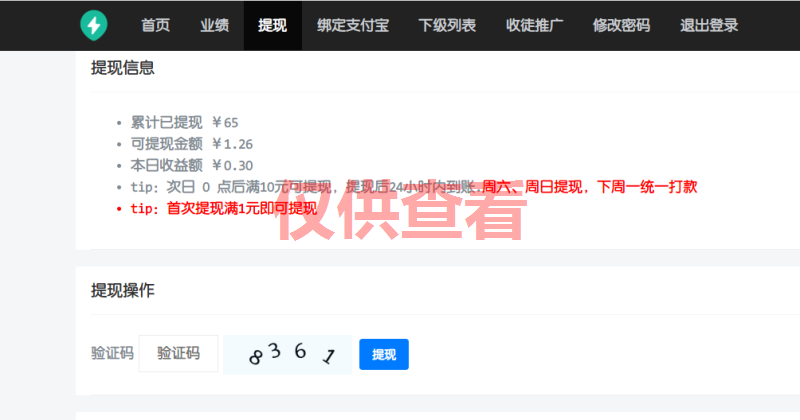Click the red tip about 首次提现满1元
This screenshot has width=800, height=420.
pos(223,208)
